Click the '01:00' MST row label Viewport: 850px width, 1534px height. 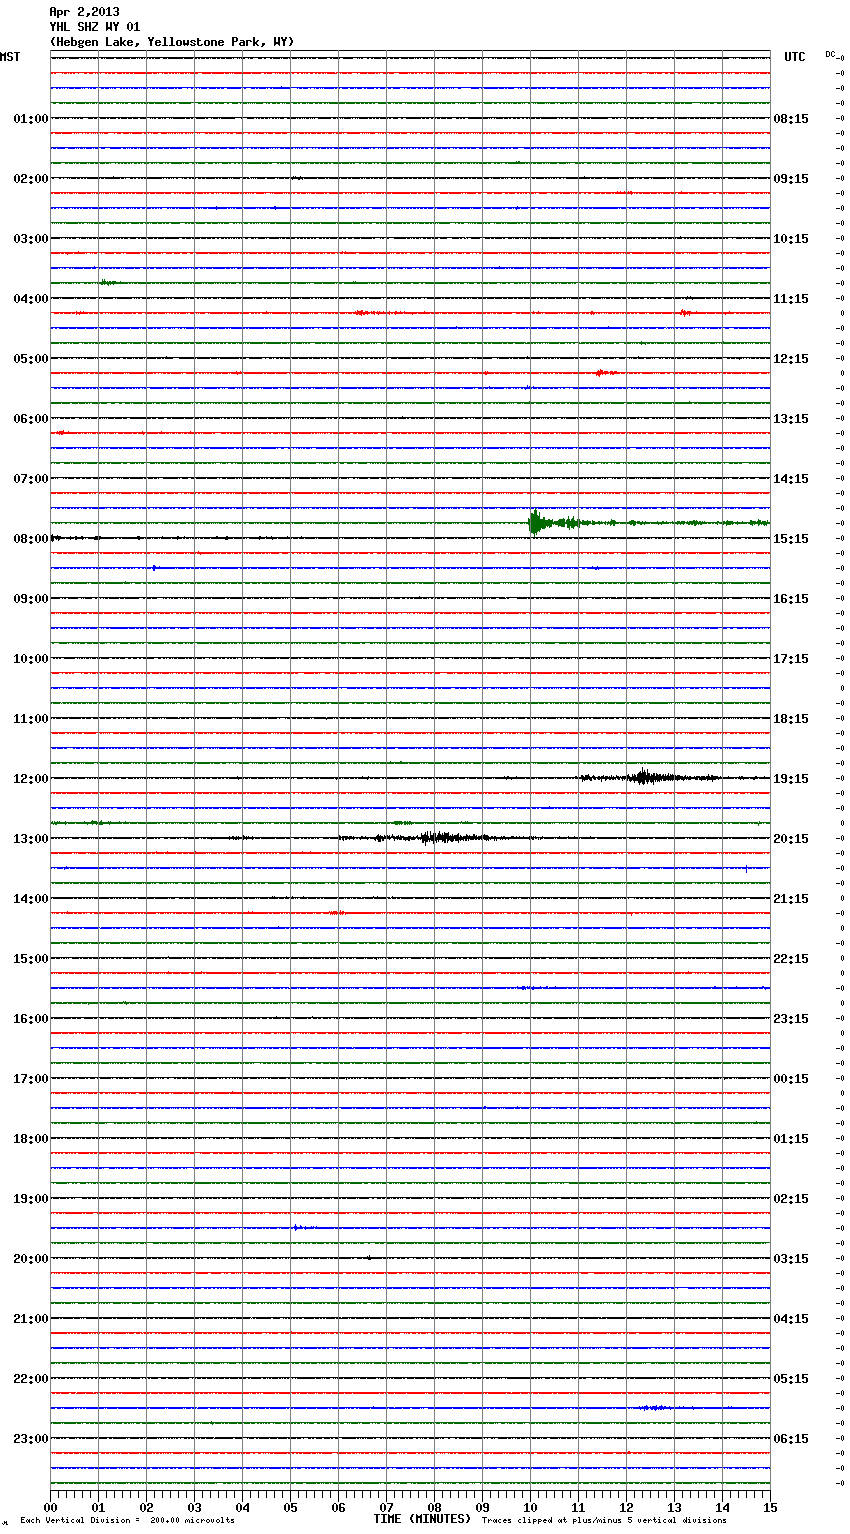point(31,119)
